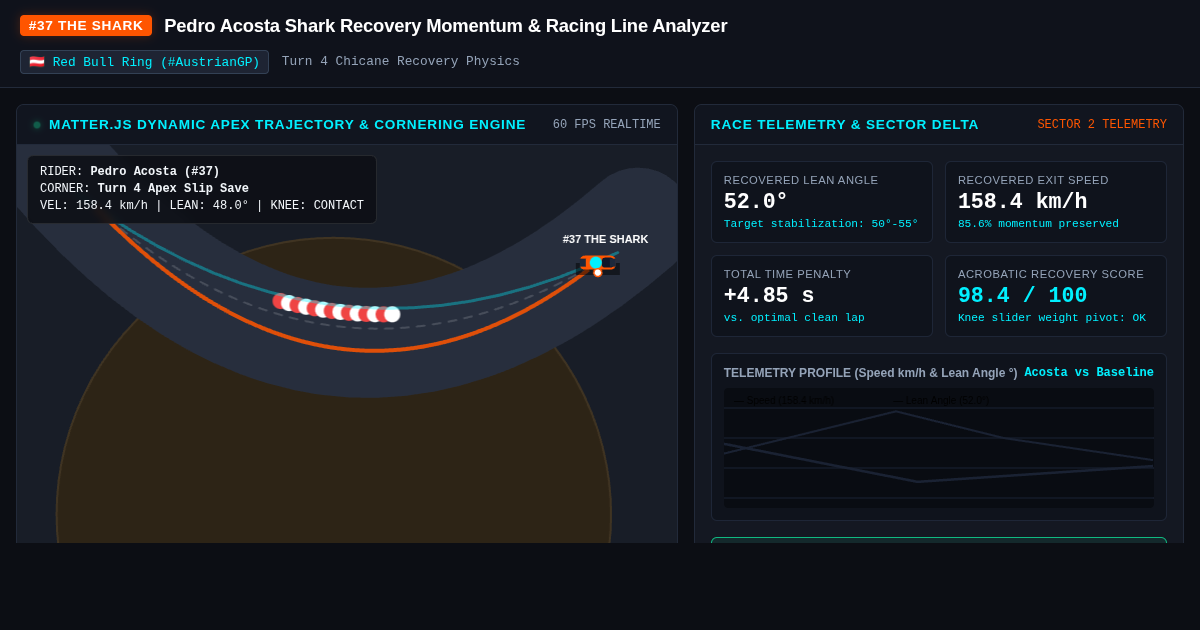Image resolution: width=1200 pixels, height=630 pixels.
Task: Click the VEL / LEAN / KNEE readout line
Action: pyautogui.click(x=202, y=206)
